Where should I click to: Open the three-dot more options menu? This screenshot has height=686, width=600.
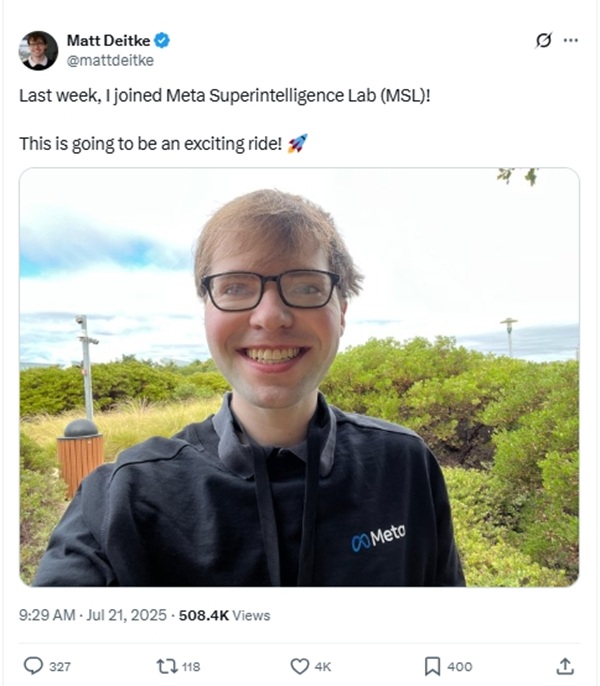coord(571,40)
